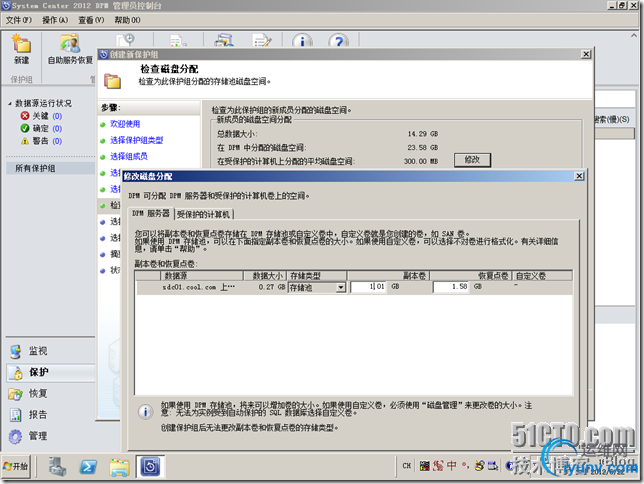Click 修改 (Modify) button
Image resolution: width=644 pixels, height=484 pixels.
tap(472, 160)
